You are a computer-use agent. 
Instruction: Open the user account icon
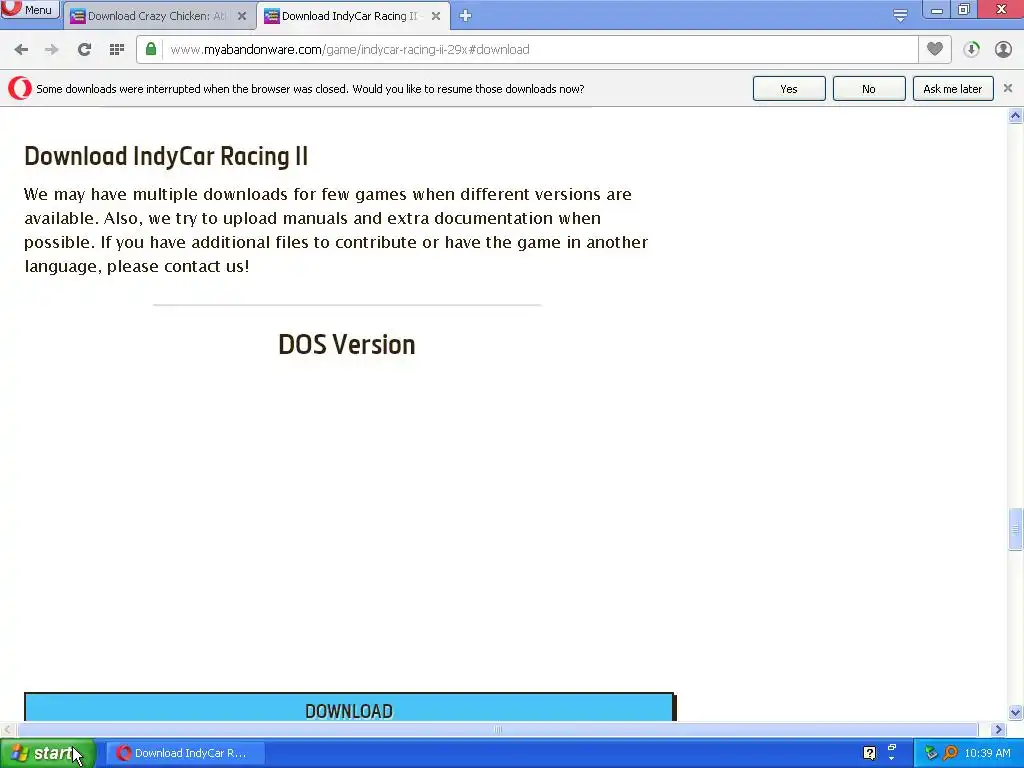pyautogui.click(x=1003, y=50)
